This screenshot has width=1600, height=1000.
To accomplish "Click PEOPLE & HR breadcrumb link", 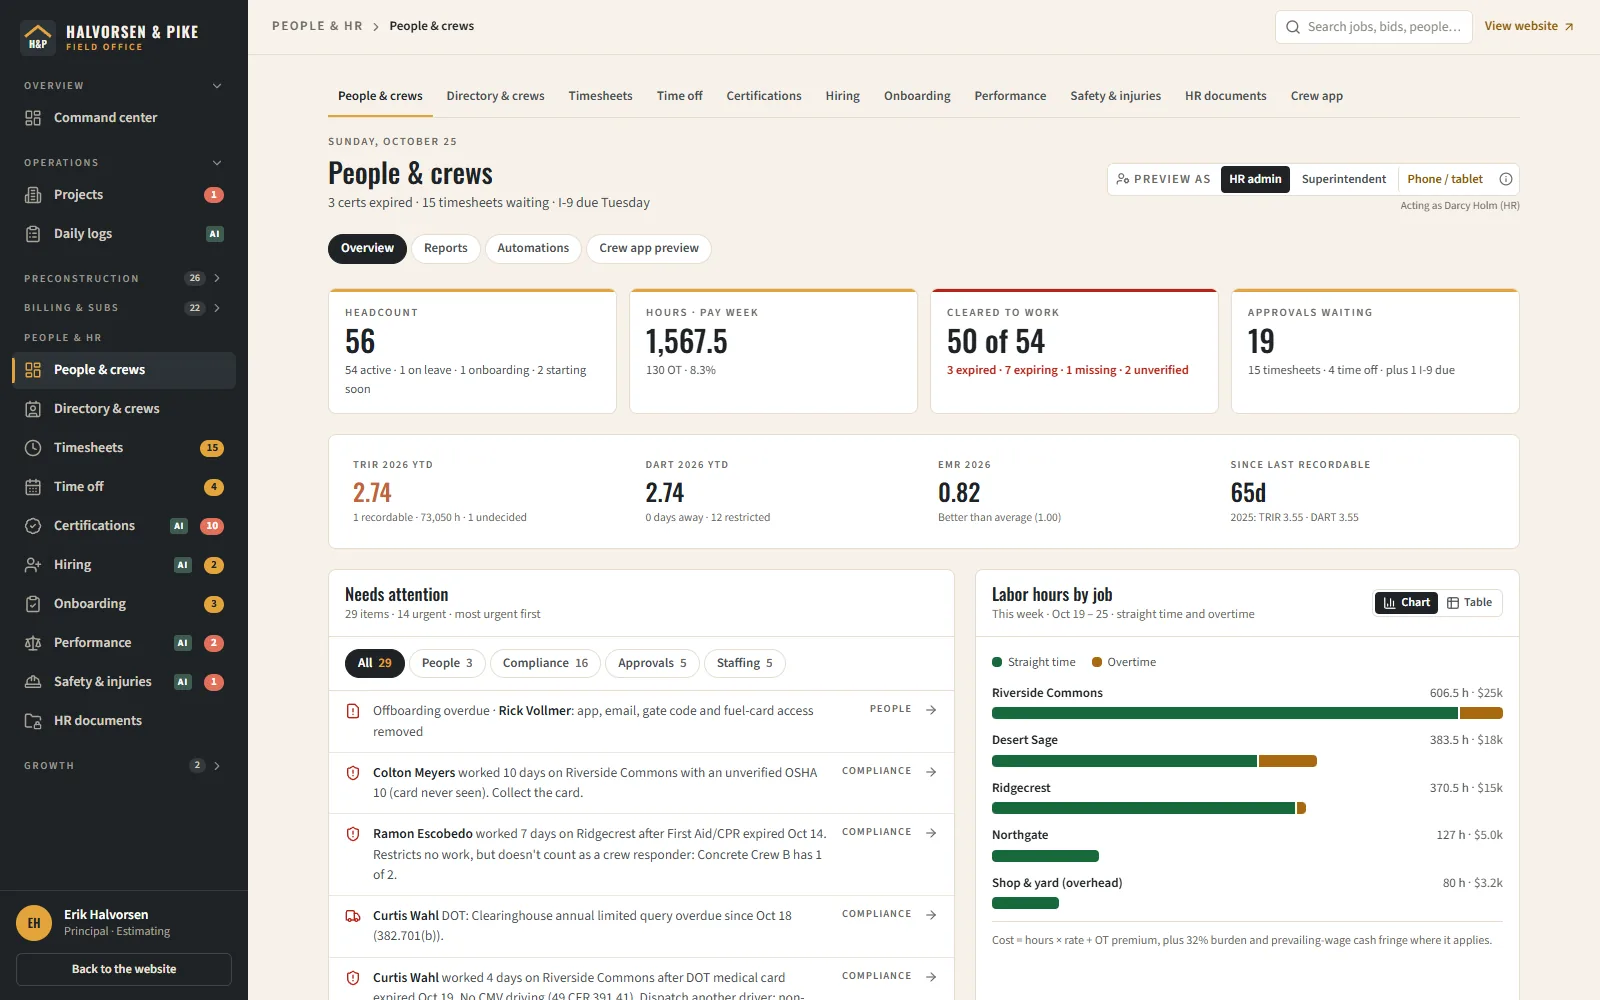I will pyautogui.click(x=317, y=26).
